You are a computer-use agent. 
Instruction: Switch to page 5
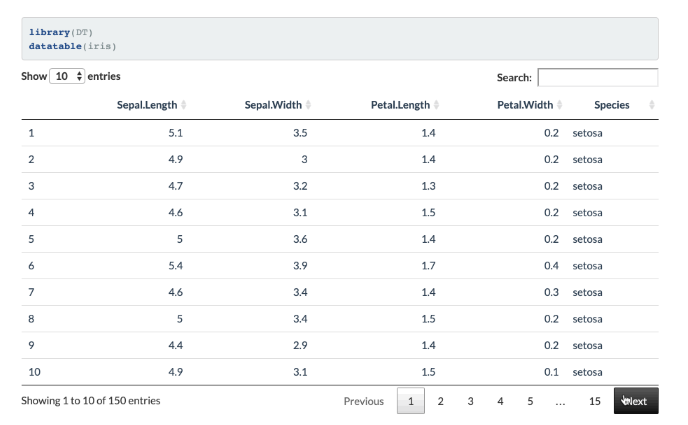point(530,401)
